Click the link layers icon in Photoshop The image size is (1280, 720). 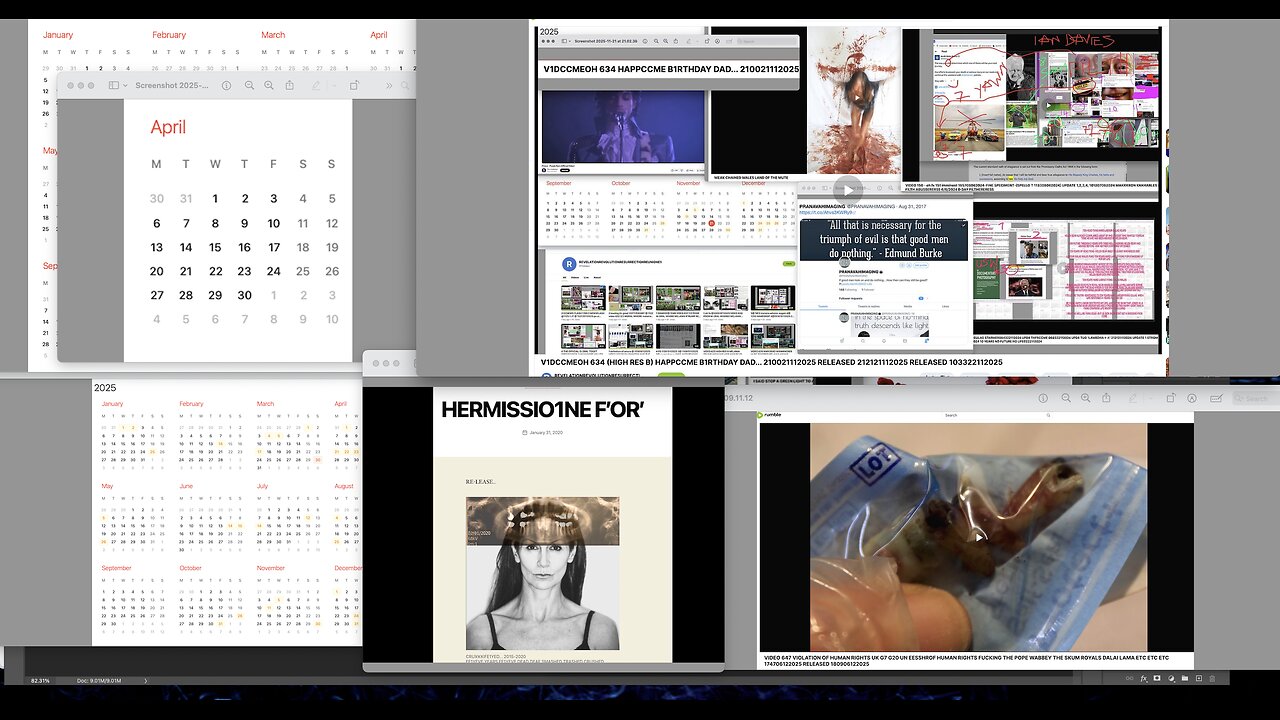(x=1128, y=678)
